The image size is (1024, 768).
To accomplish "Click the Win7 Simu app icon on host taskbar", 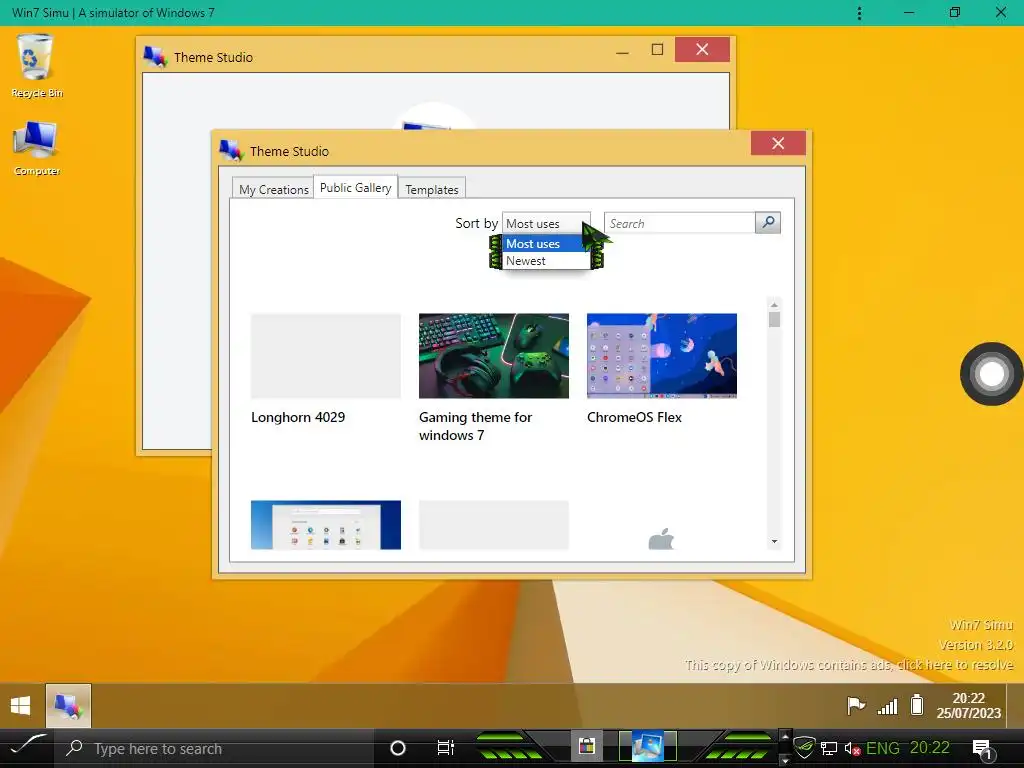I will [647, 747].
